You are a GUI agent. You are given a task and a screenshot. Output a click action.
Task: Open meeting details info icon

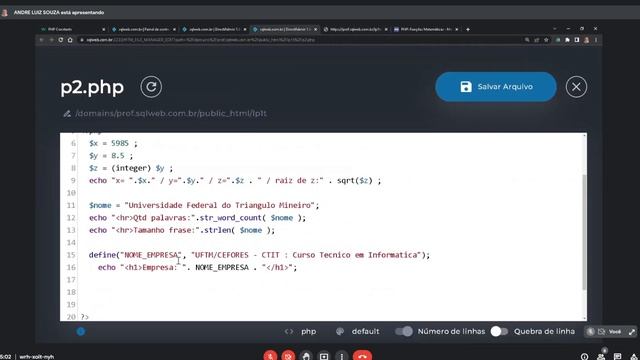click(x=584, y=357)
